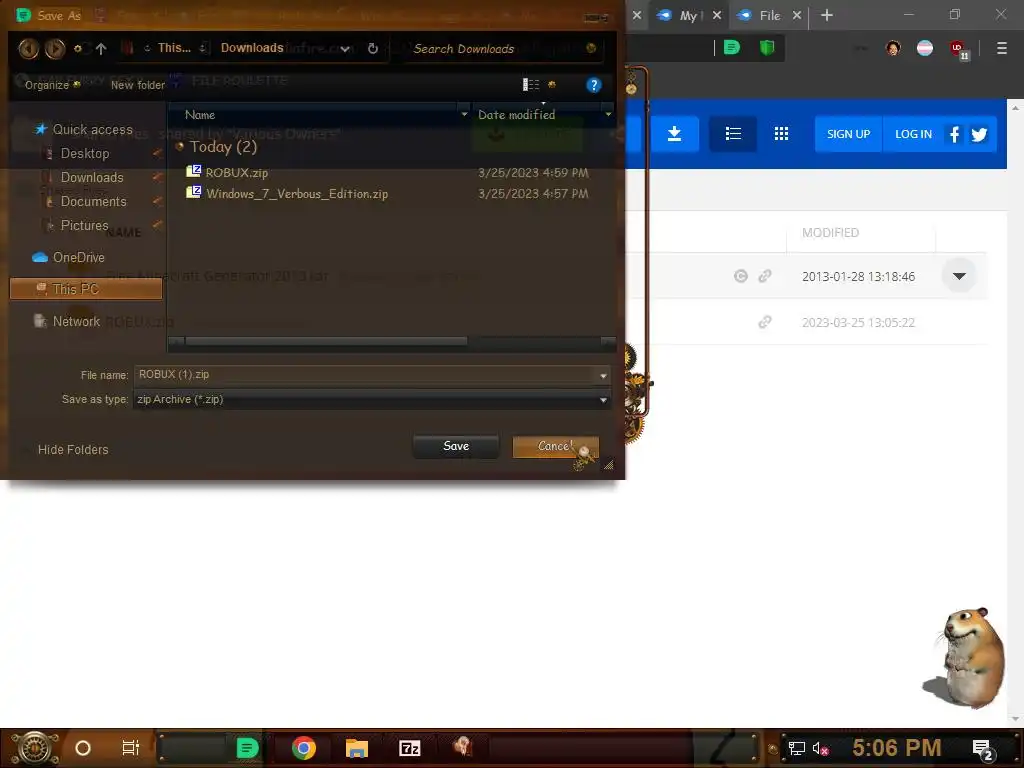
Task: Copy link for the 2023-03-25 file
Action: [765, 322]
